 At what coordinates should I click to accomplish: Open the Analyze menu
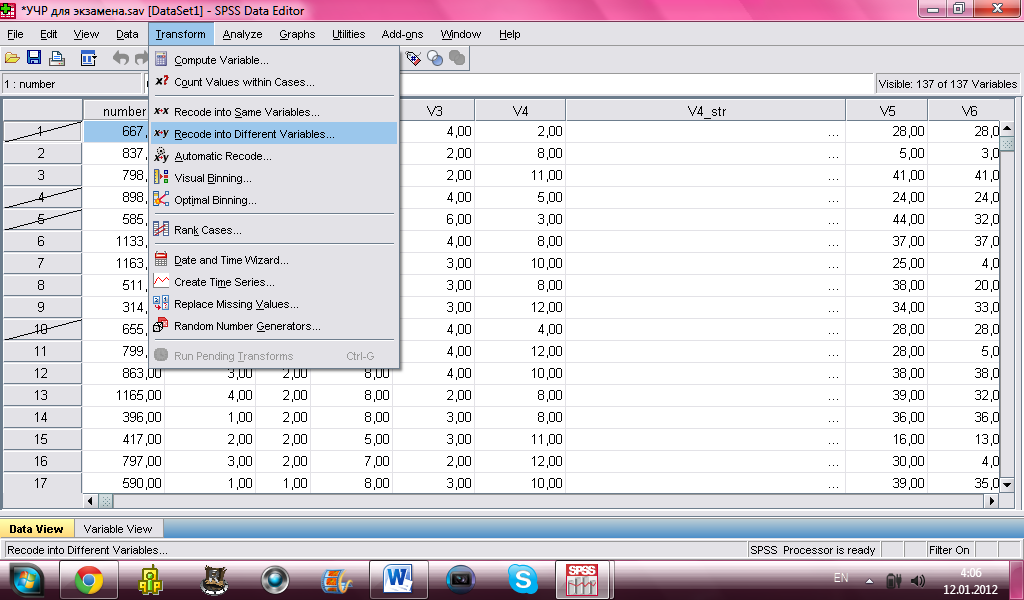[x=242, y=35]
